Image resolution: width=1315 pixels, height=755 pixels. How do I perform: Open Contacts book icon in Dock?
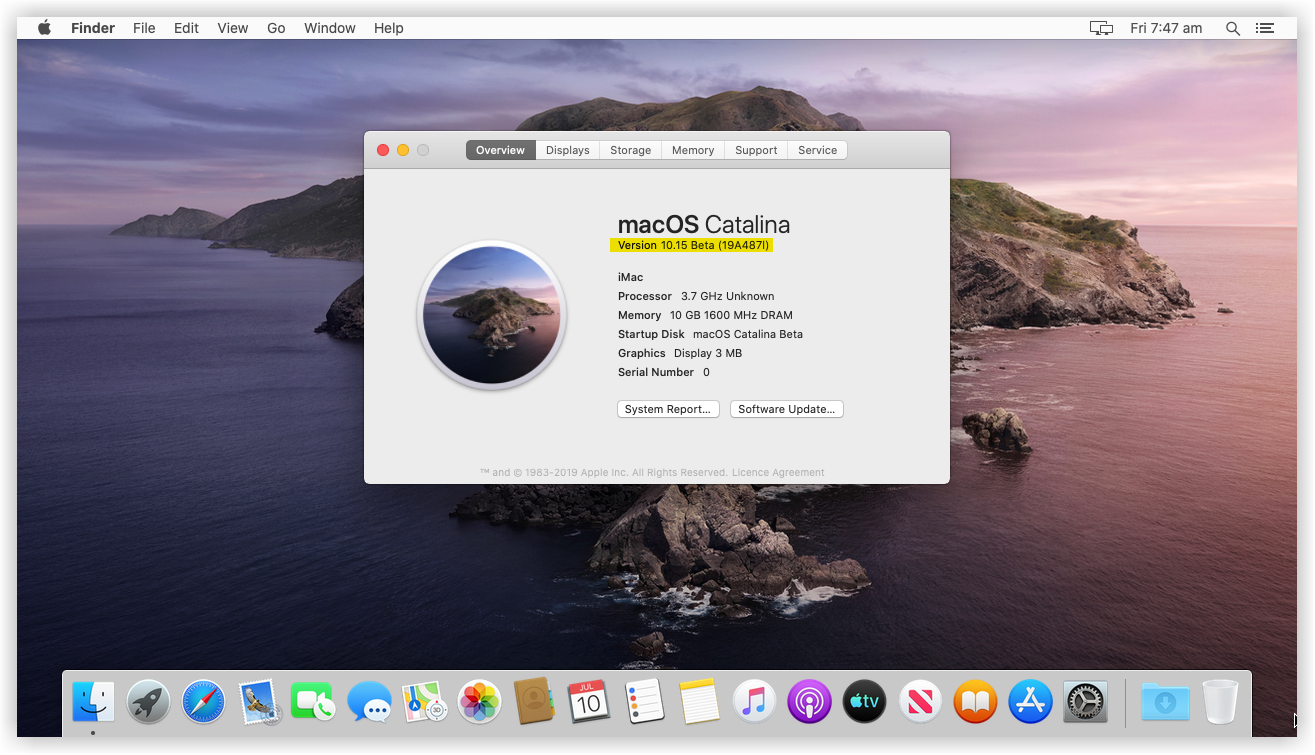(x=534, y=701)
